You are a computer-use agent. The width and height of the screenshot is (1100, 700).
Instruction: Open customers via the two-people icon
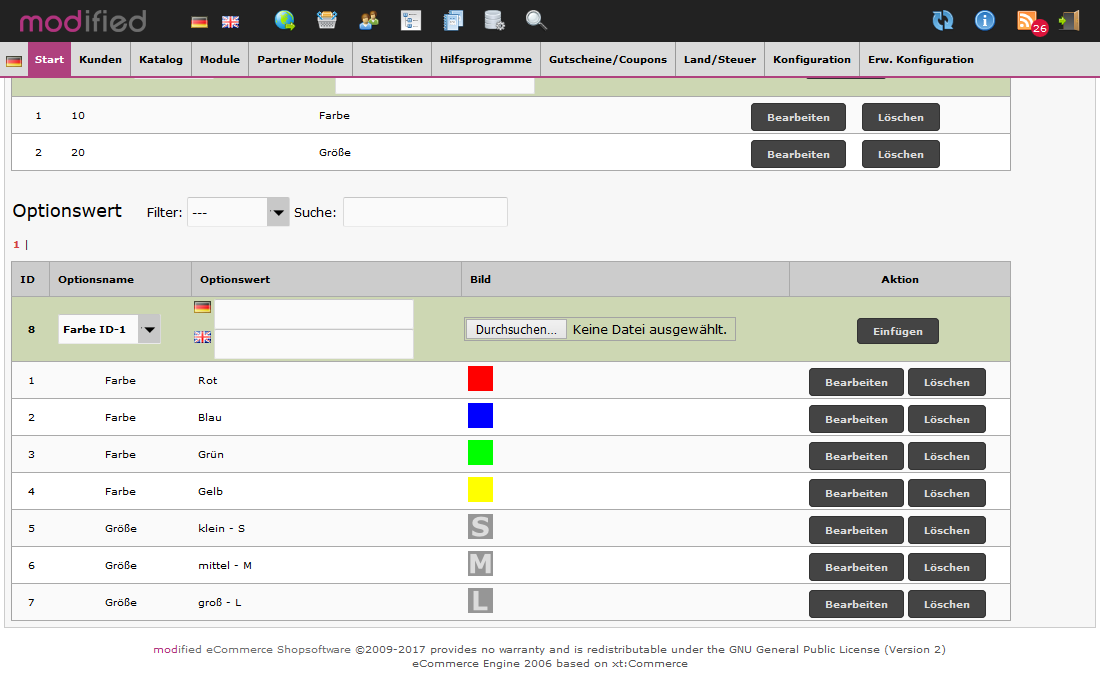(368, 20)
